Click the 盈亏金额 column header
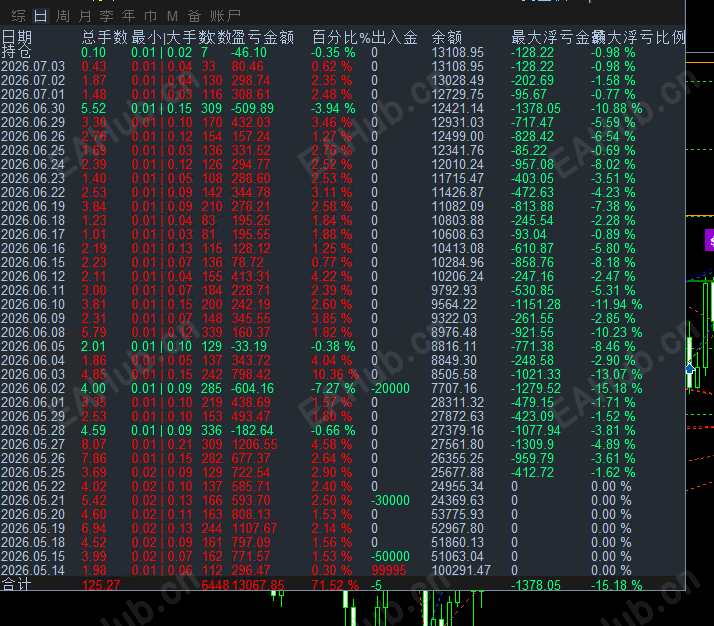The height and width of the screenshot is (626, 714). click(x=263, y=37)
